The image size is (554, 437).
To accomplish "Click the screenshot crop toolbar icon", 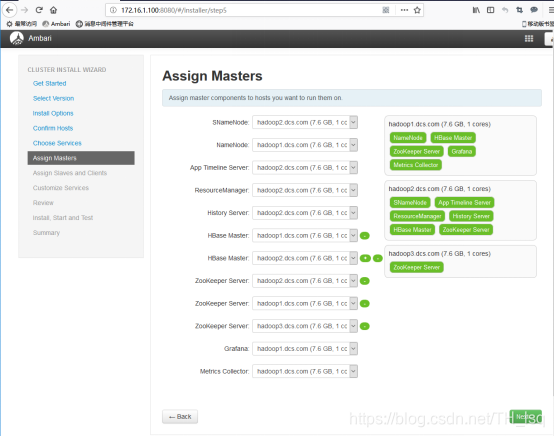I will click(519, 10).
